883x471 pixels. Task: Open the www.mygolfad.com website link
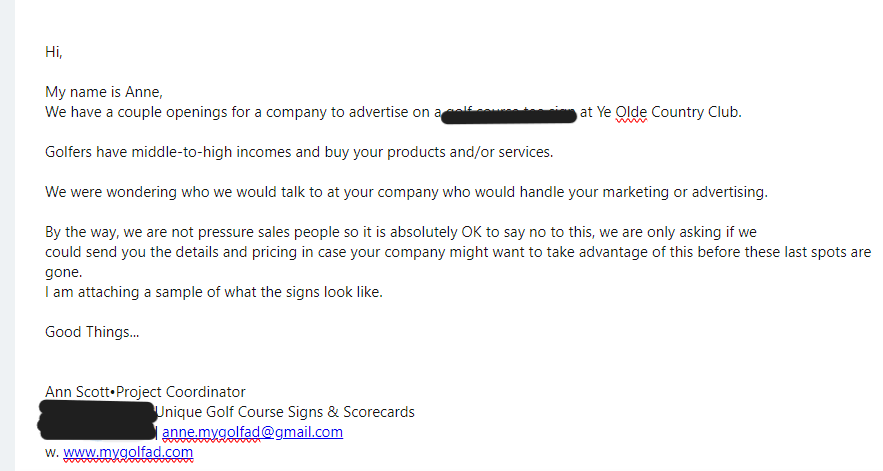click(128, 452)
